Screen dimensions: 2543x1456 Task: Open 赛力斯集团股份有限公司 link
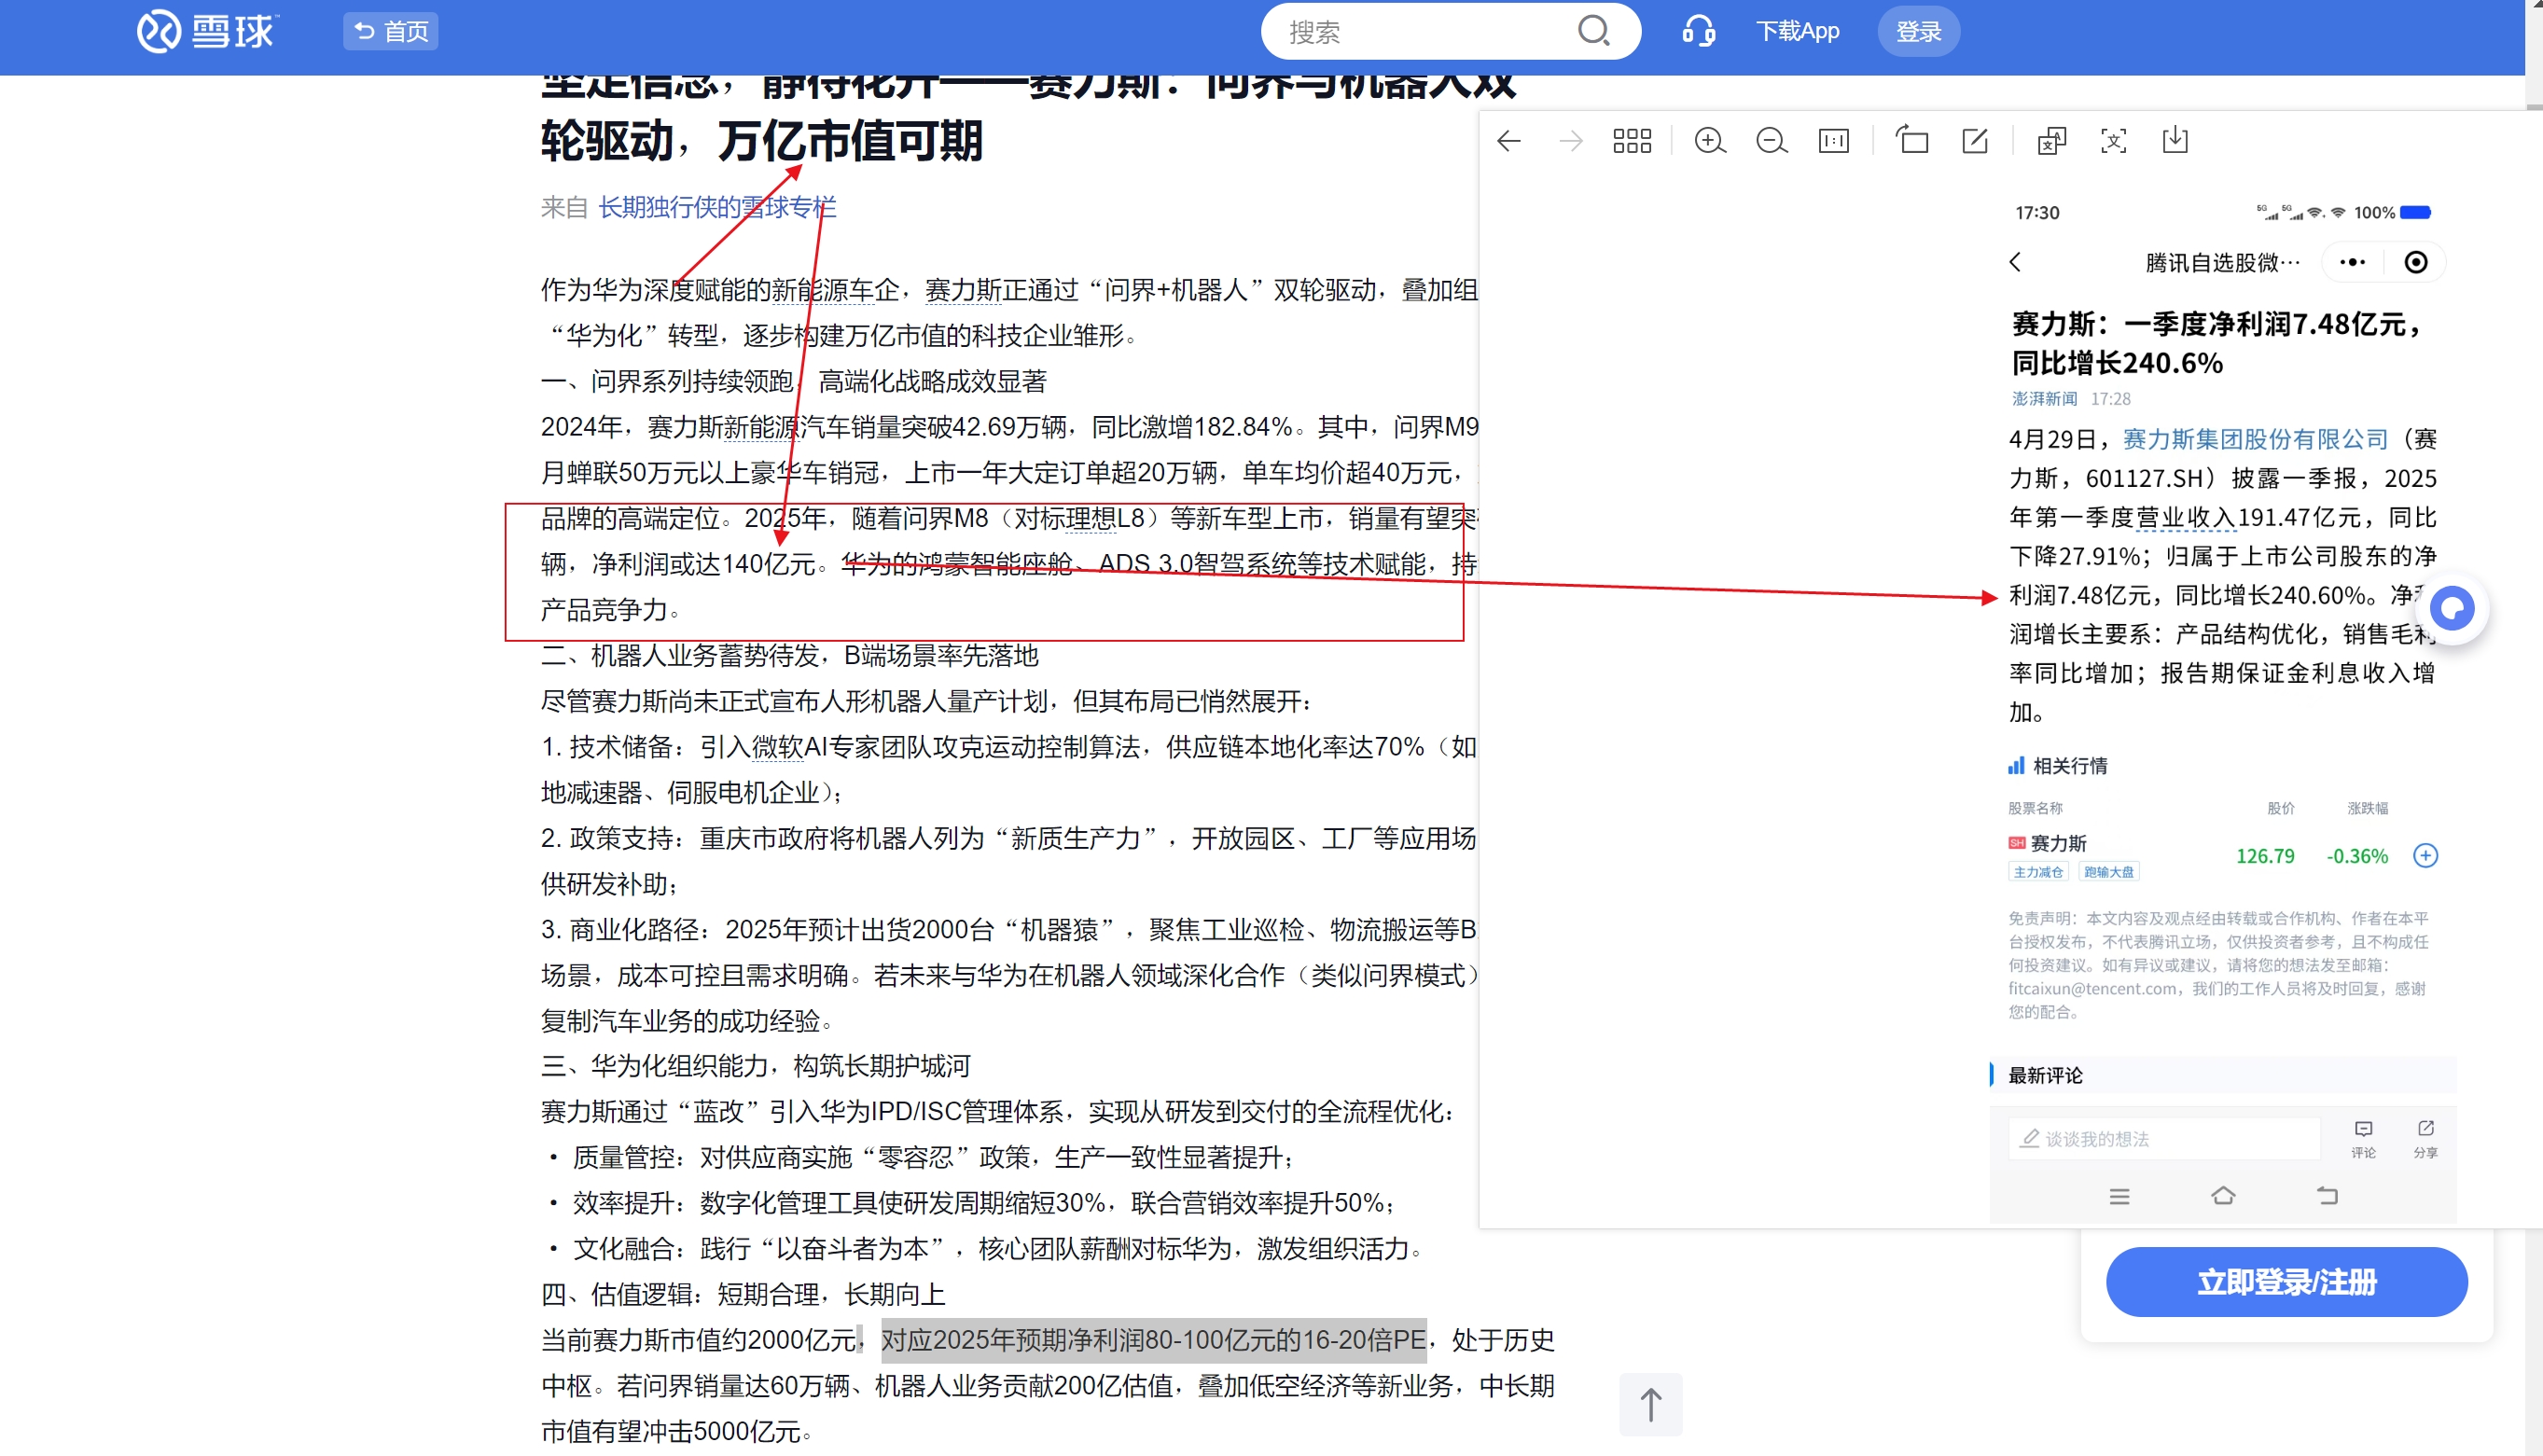click(x=2256, y=438)
